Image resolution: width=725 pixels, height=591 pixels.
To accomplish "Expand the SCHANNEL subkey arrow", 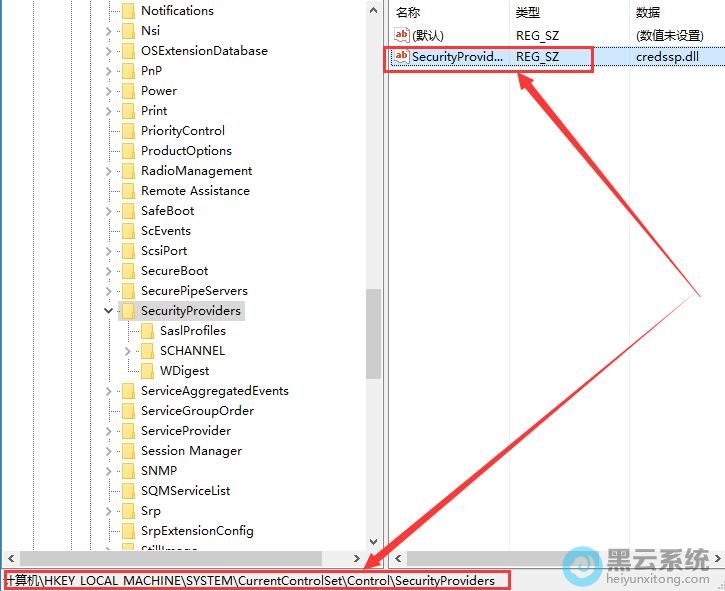I will coord(128,351).
